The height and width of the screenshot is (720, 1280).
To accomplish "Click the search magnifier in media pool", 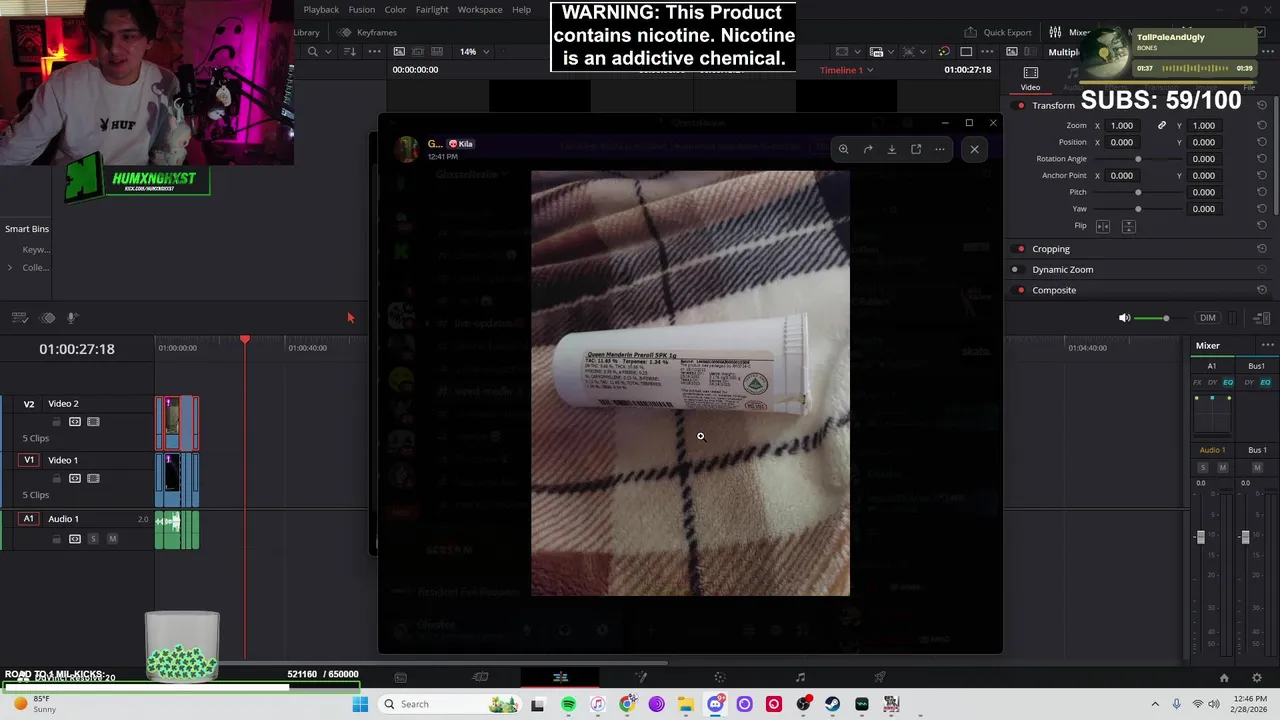I will (x=313, y=52).
